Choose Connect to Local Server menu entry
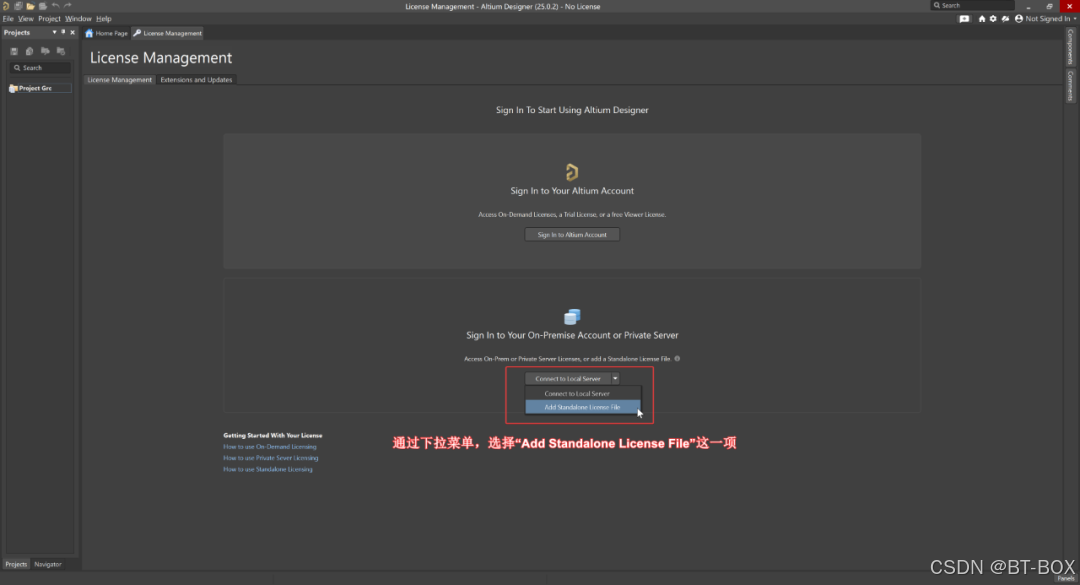This screenshot has height=585, width=1080. 583,393
